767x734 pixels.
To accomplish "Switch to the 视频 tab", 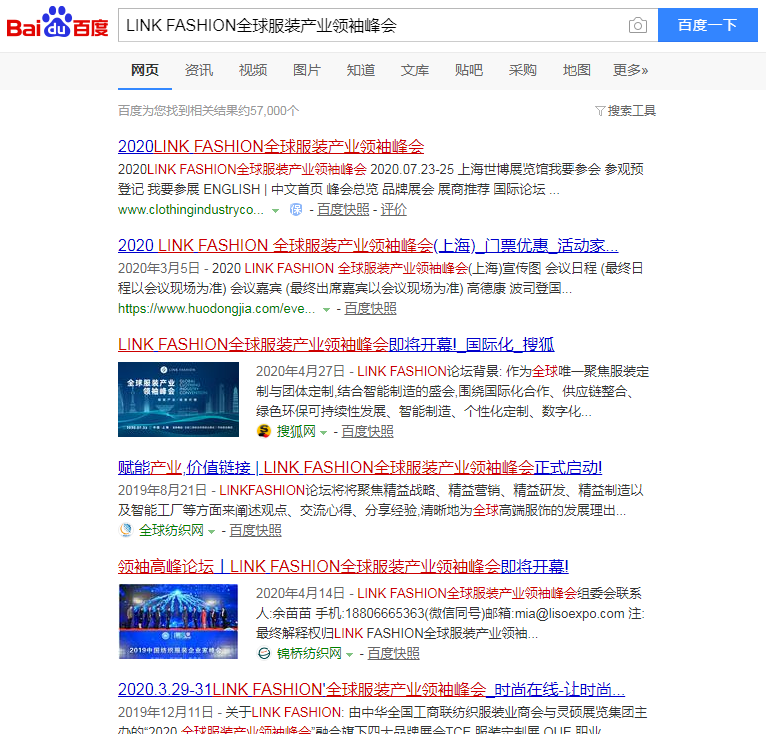I will pyautogui.click(x=253, y=70).
